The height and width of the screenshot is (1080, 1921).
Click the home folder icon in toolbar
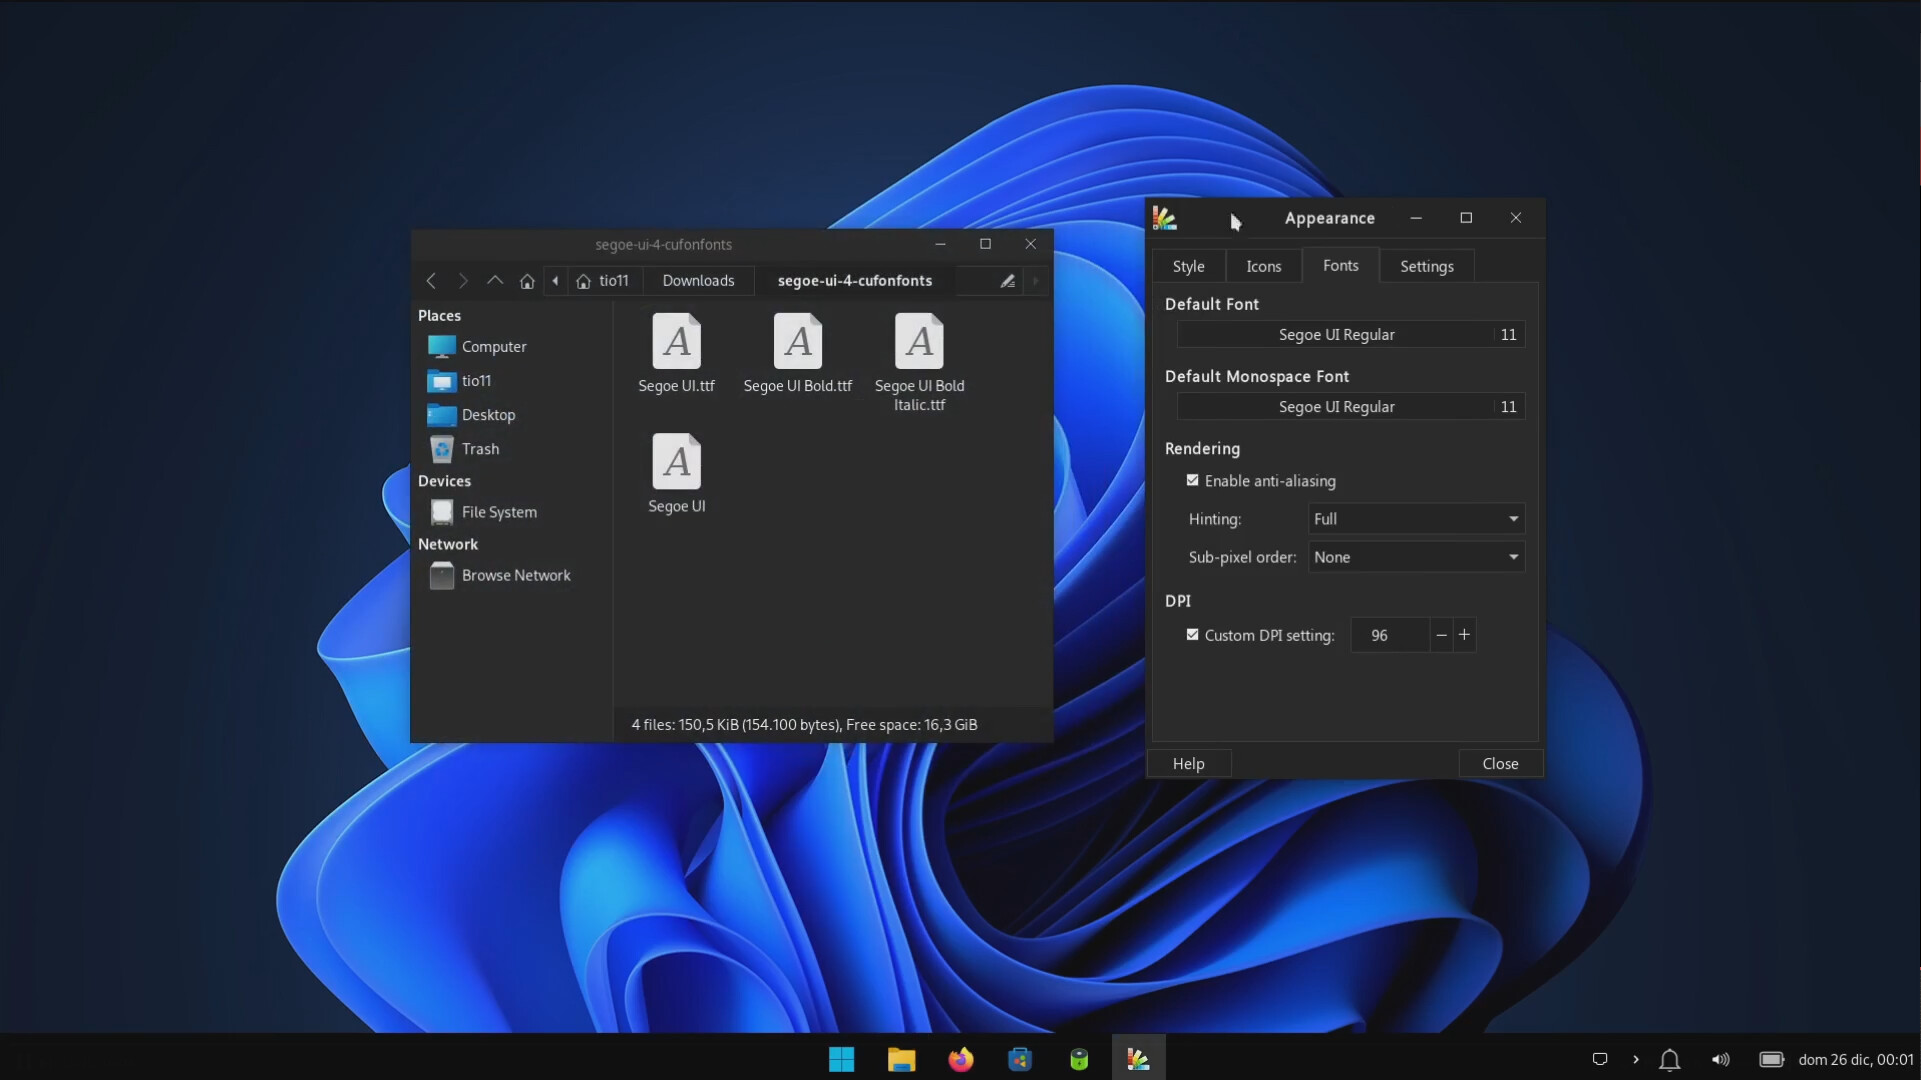527,281
